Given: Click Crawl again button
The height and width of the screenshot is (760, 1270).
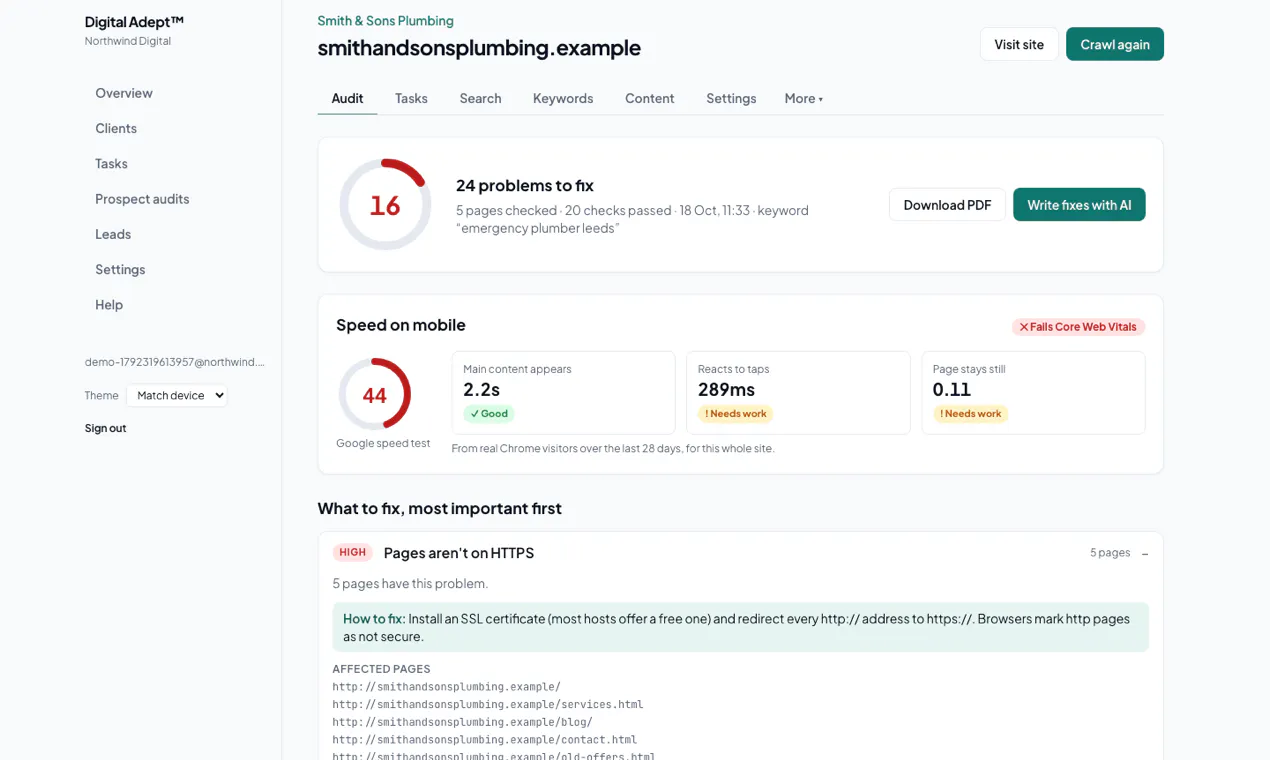Looking at the screenshot, I should point(1115,44).
